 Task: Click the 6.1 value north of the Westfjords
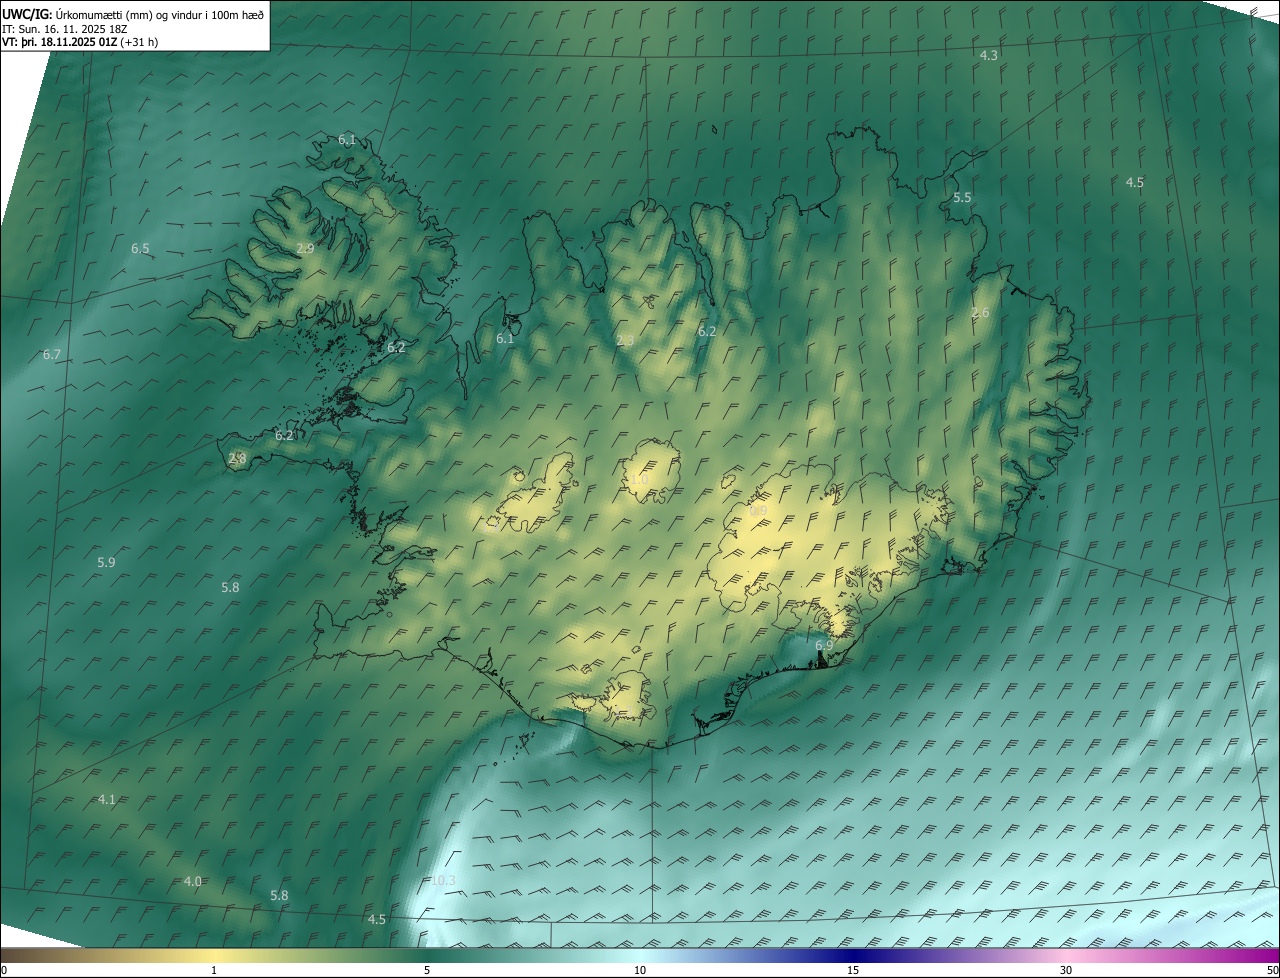click(x=347, y=140)
